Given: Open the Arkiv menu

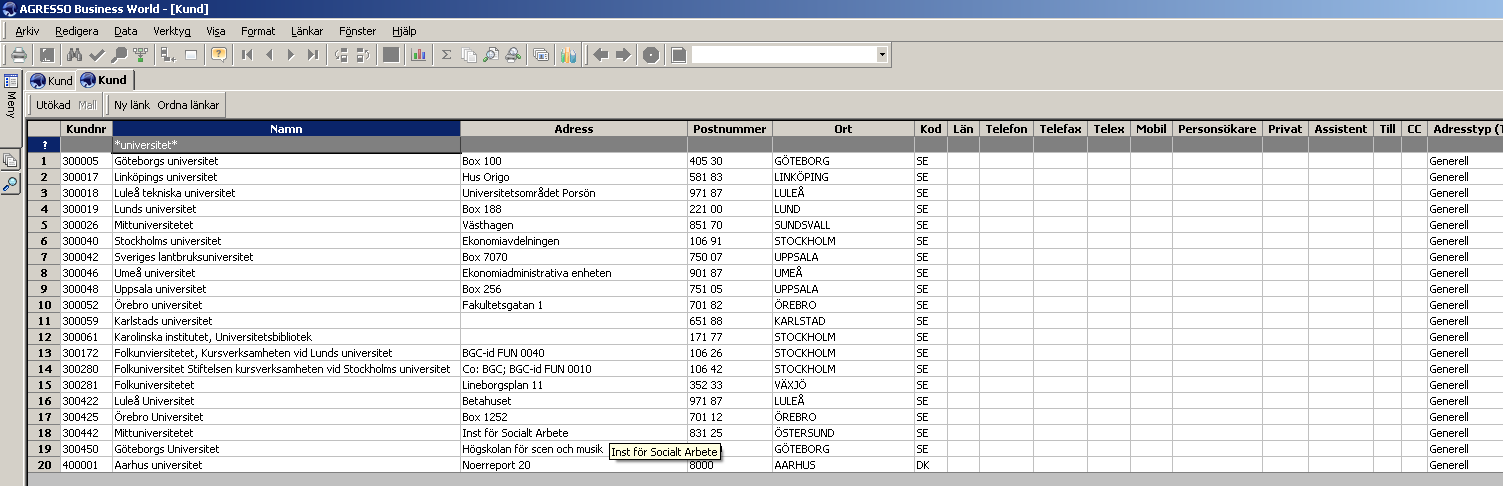Looking at the screenshot, I should pyautogui.click(x=27, y=31).
